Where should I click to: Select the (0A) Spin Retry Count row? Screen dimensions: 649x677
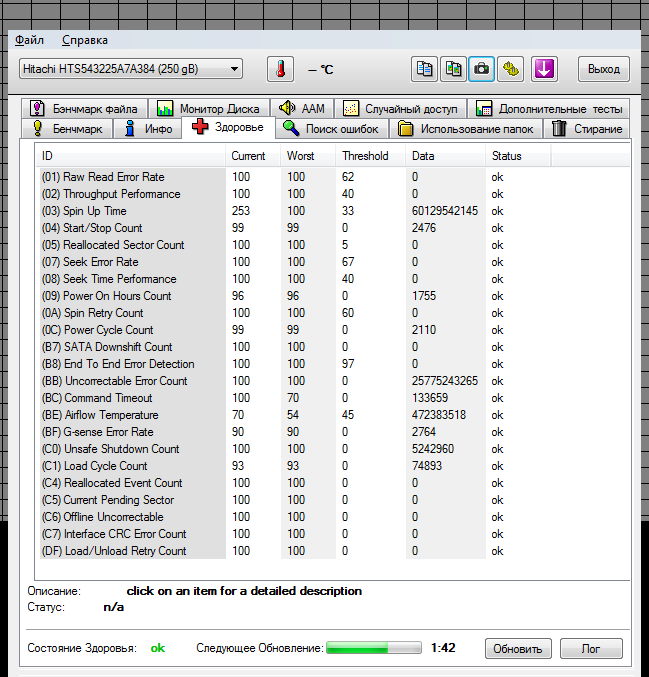coord(294,313)
